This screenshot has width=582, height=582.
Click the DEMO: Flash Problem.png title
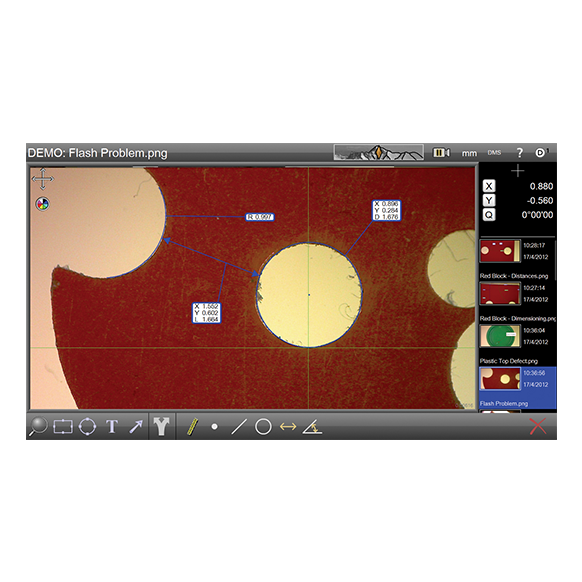(x=98, y=153)
